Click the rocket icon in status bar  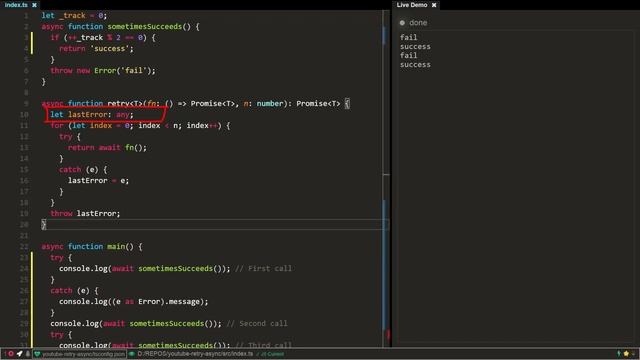19,354
